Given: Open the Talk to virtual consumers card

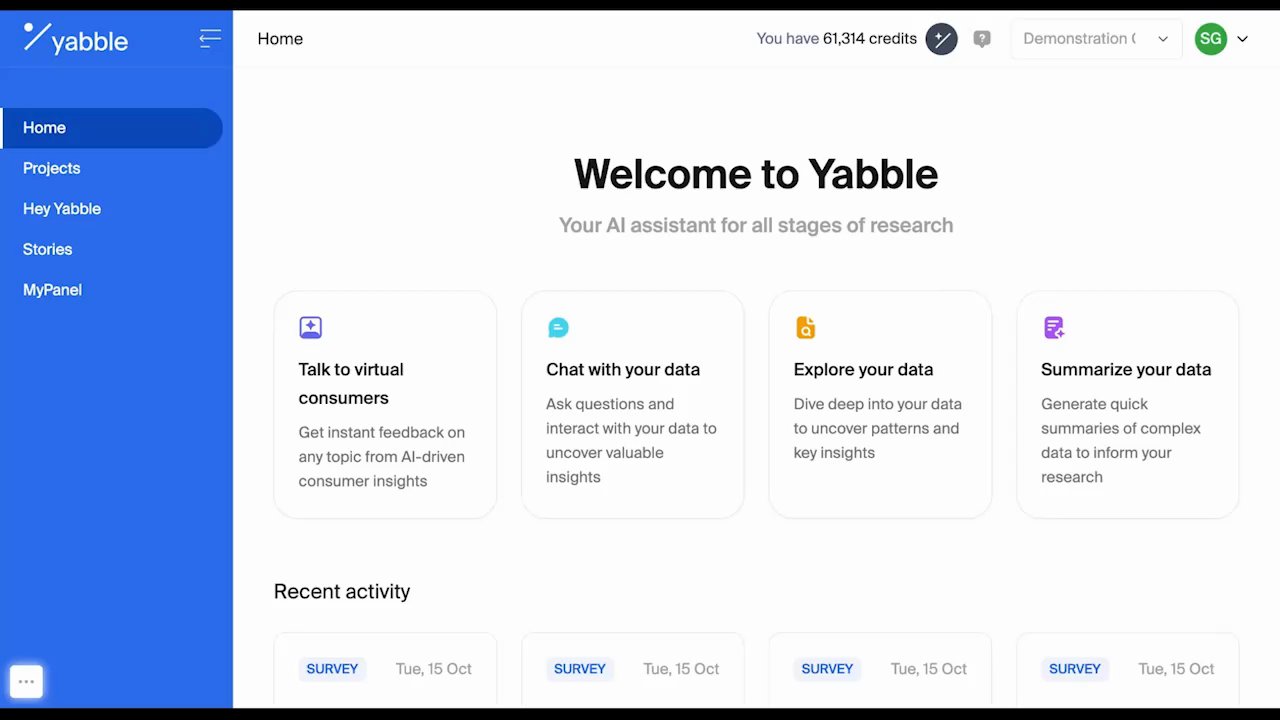Looking at the screenshot, I should pos(385,405).
